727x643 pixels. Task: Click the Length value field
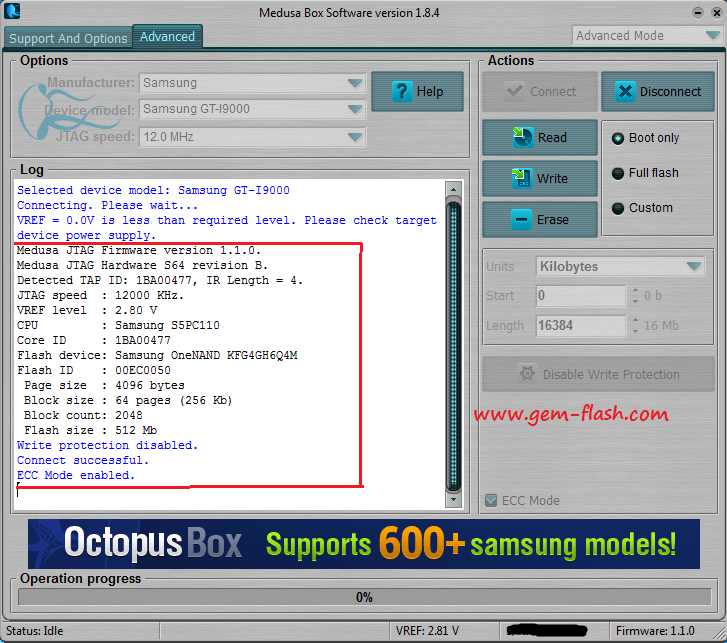580,325
